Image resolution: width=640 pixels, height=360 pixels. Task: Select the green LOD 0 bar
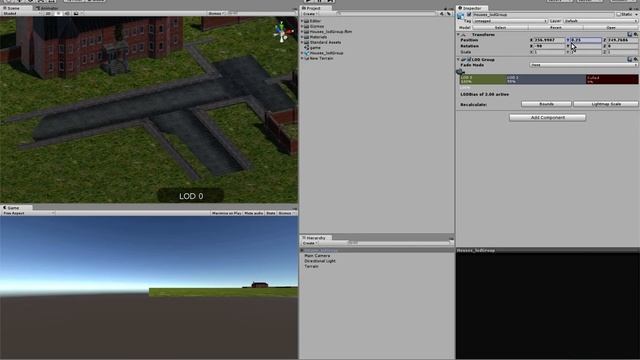483,79
